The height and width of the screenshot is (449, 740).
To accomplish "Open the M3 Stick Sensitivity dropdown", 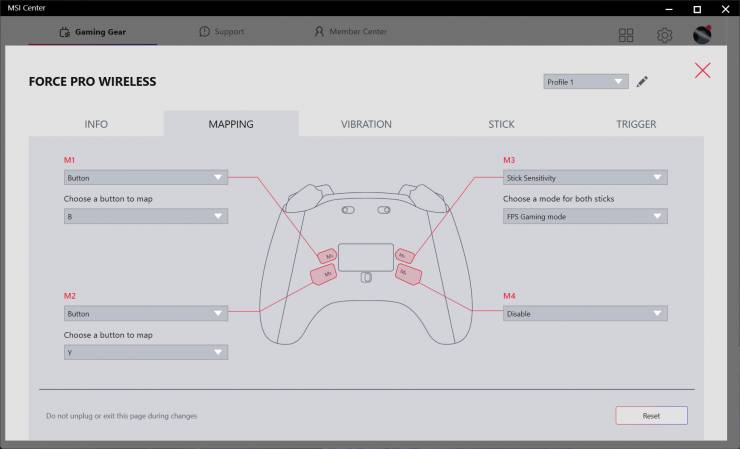I will (x=584, y=178).
